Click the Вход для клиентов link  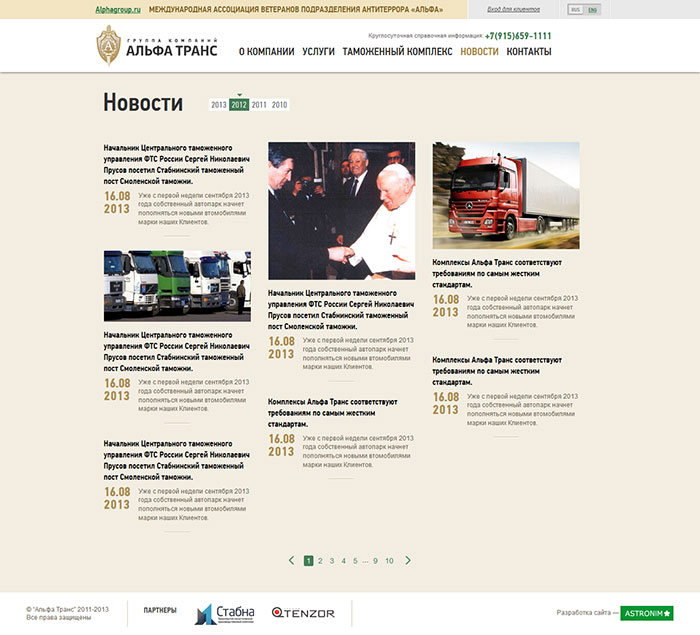click(x=513, y=9)
